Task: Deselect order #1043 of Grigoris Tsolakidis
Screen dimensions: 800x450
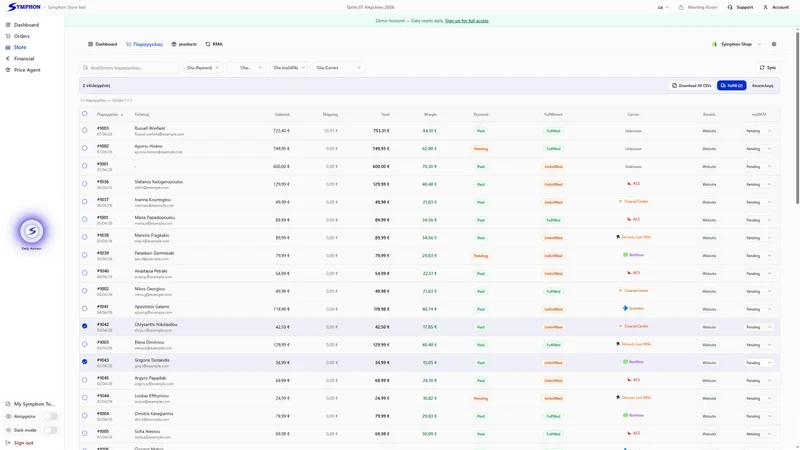Action: click(85, 362)
